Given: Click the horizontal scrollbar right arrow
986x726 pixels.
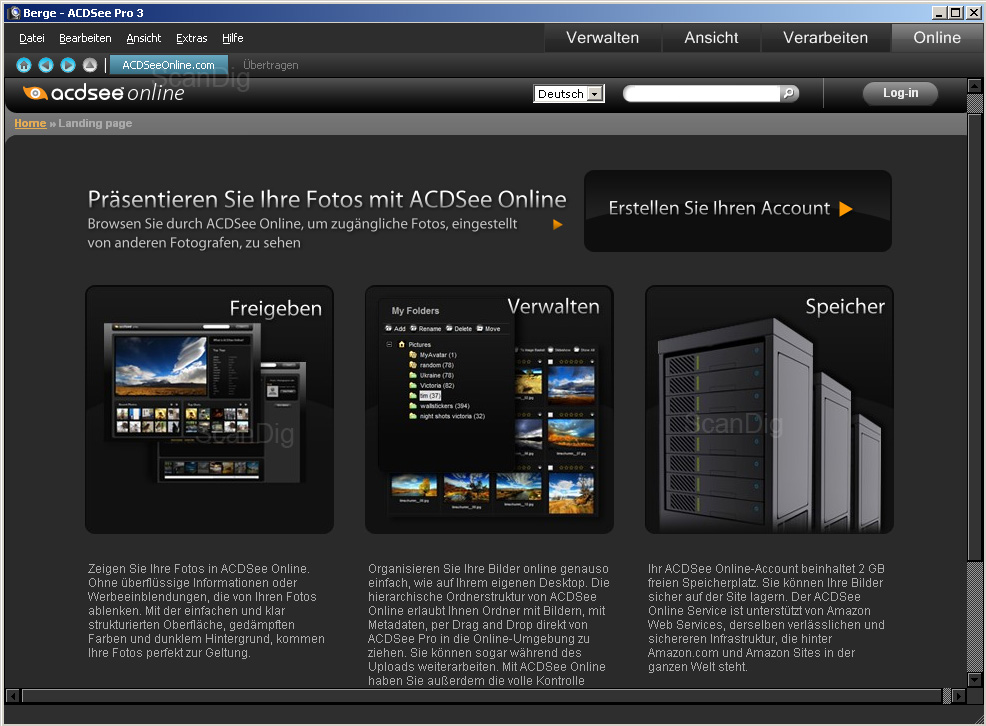Looking at the screenshot, I should click(x=958, y=695).
